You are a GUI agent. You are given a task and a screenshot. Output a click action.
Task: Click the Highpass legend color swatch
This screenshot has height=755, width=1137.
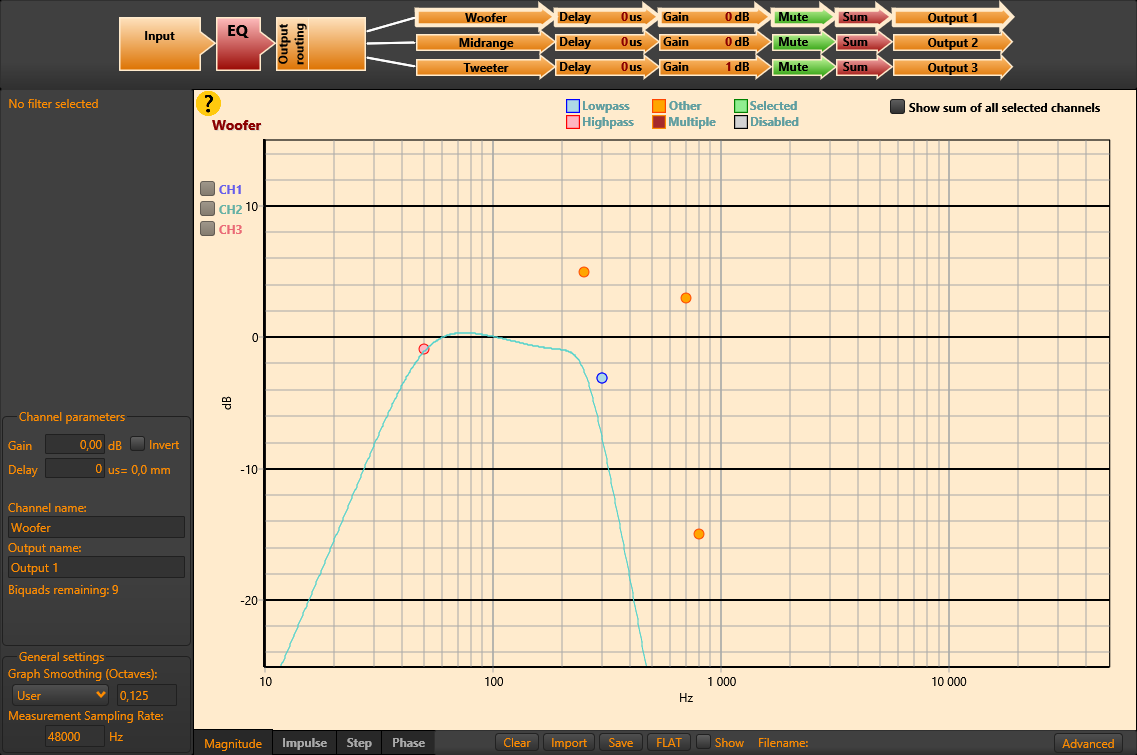click(573, 122)
